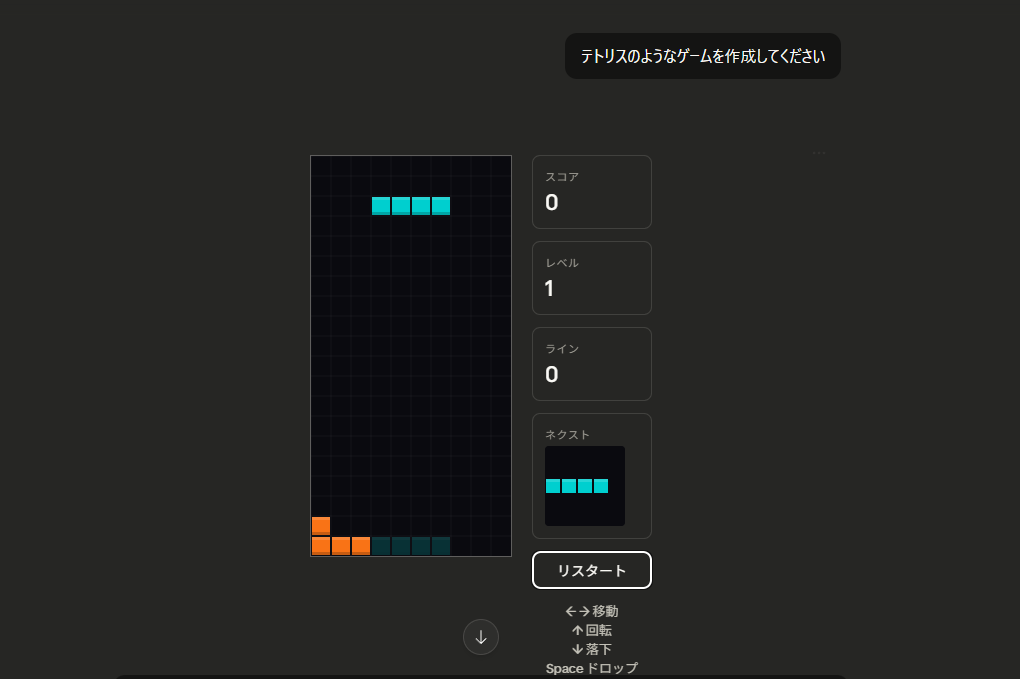Viewport: 1020px width, 679px height.
Task: Click the ↓ 落下 fall hint text
Action: coord(592,649)
